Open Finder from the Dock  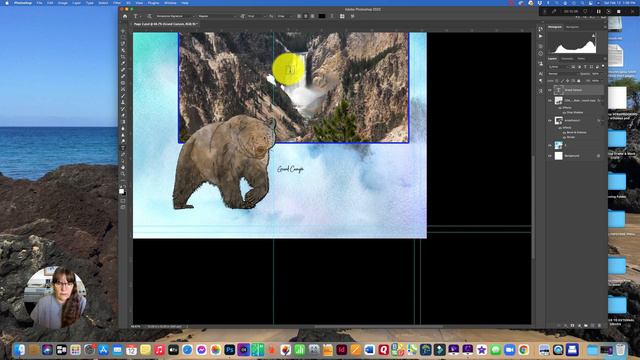click(x=19, y=350)
